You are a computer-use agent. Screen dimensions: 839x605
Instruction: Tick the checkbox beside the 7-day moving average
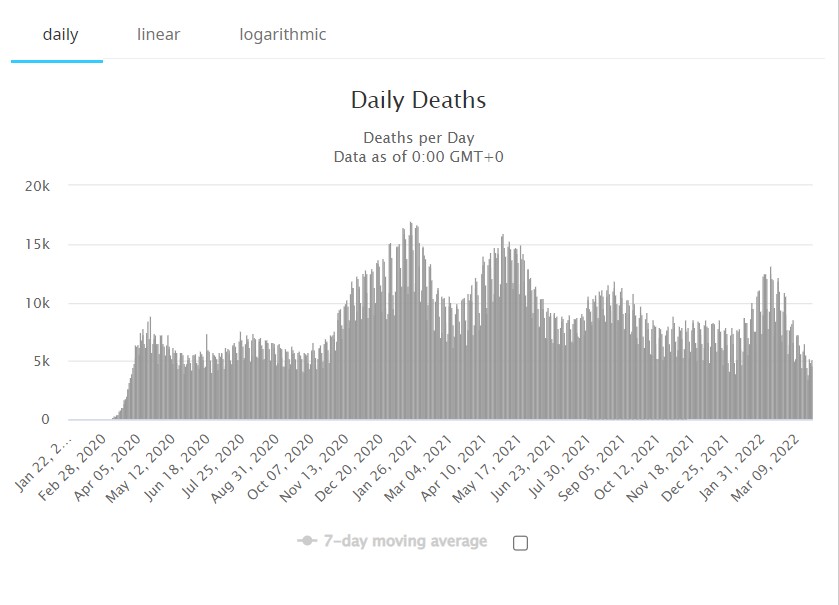pyautogui.click(x=520, y=543)
